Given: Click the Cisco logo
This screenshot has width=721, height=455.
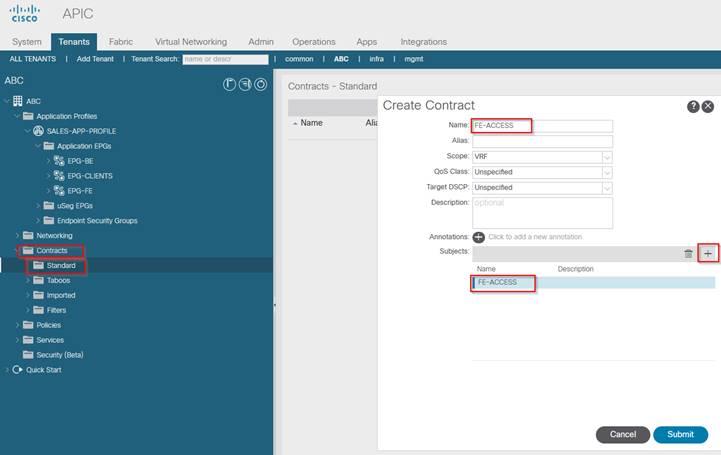Looking at the screenshot, I should coord(25,13).
